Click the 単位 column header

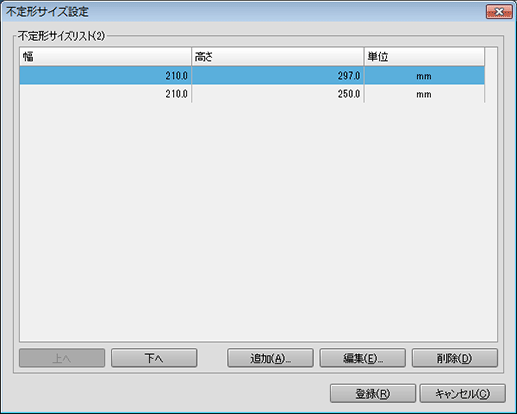pyautogui.click(x=424, y=56)
